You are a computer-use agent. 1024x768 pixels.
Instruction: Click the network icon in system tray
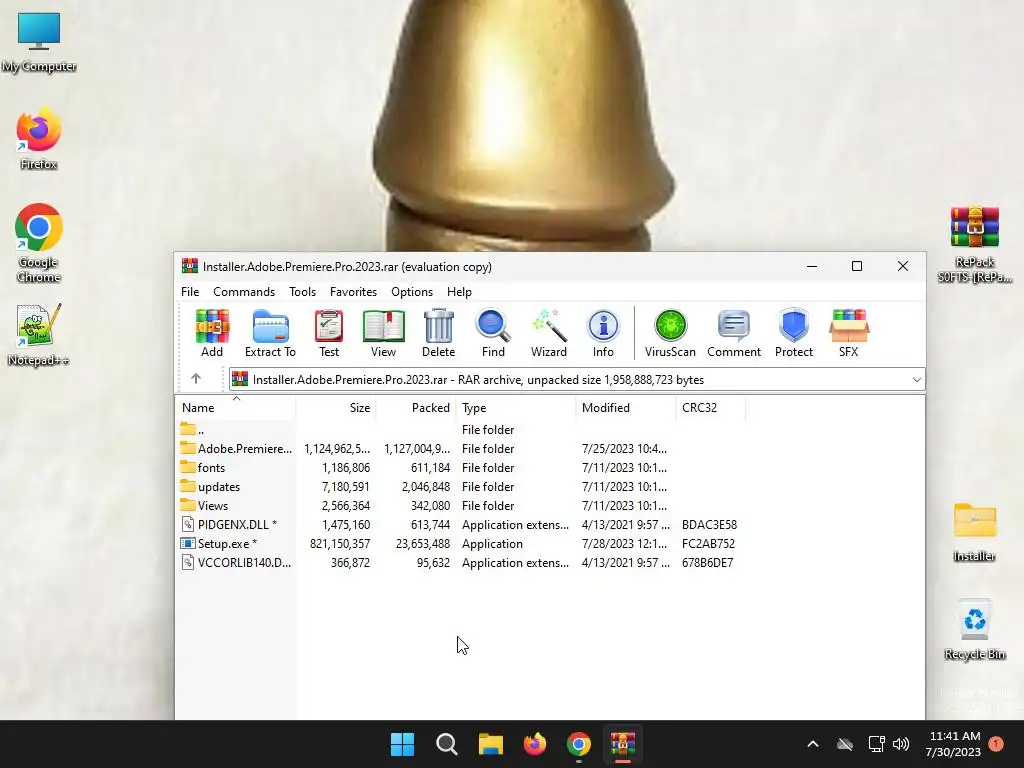click(x=876, y=744)
